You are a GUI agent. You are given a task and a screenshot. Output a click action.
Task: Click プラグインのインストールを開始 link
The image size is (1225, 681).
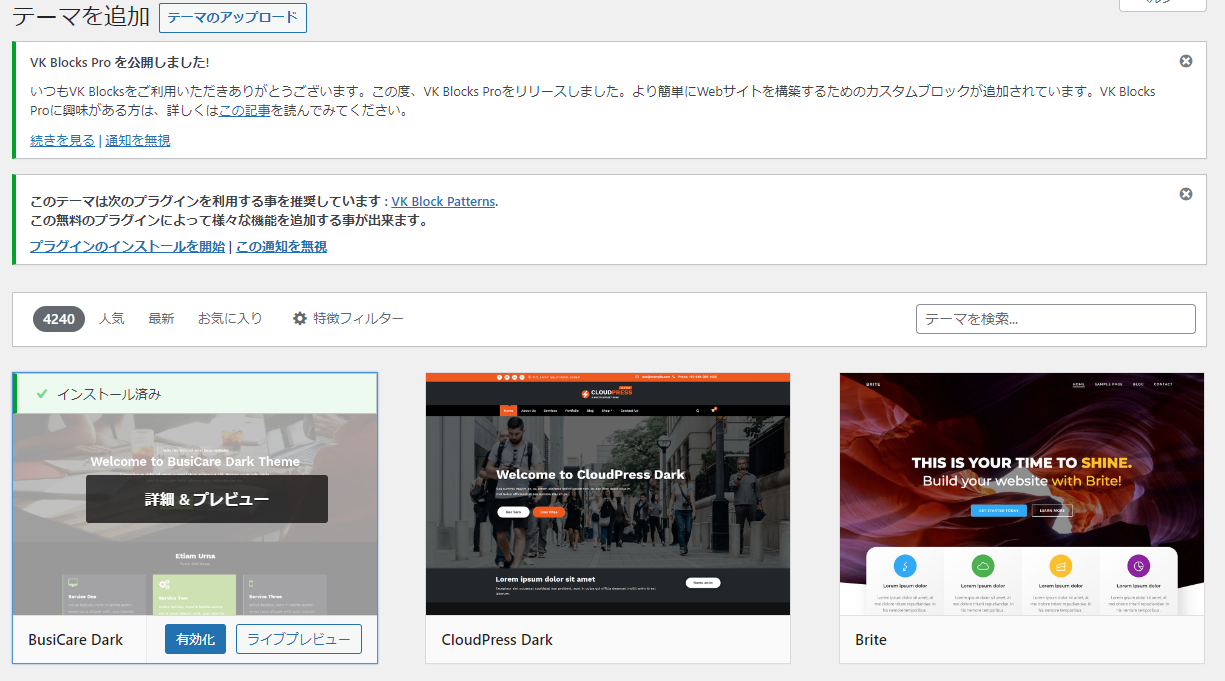pos(127,246)
